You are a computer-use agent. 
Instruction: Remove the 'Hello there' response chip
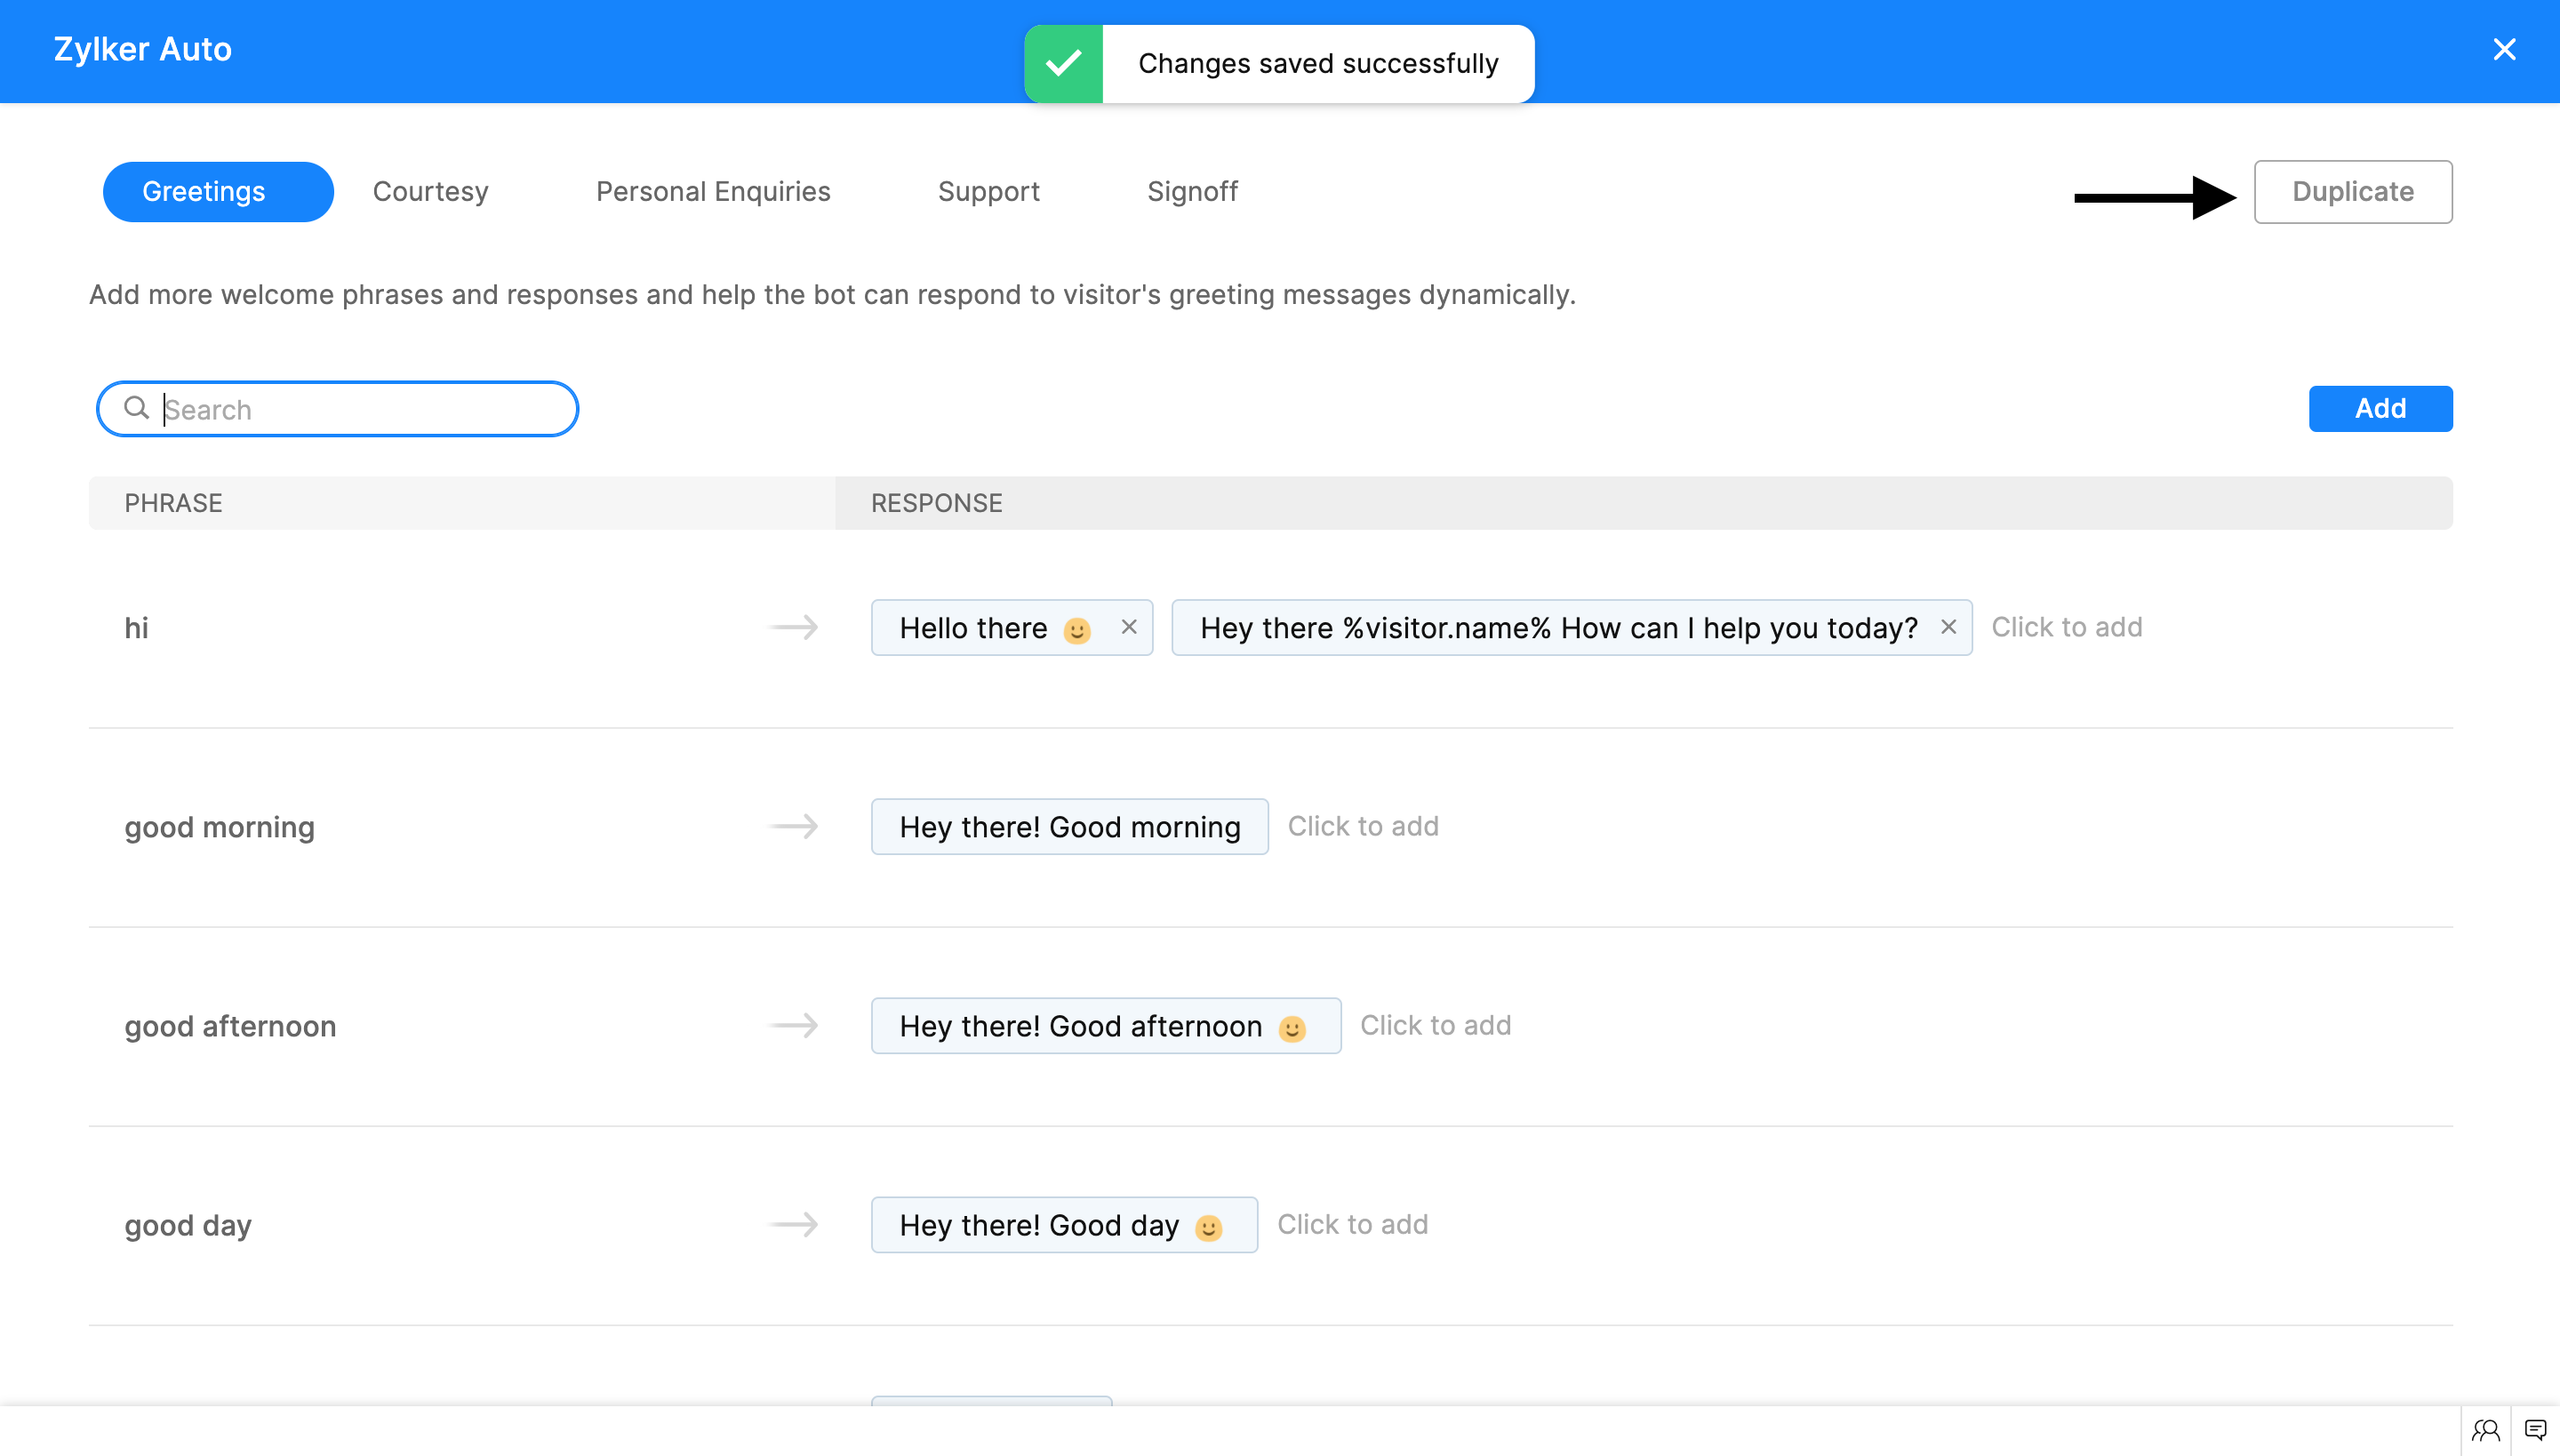[x=1129, y=627]
